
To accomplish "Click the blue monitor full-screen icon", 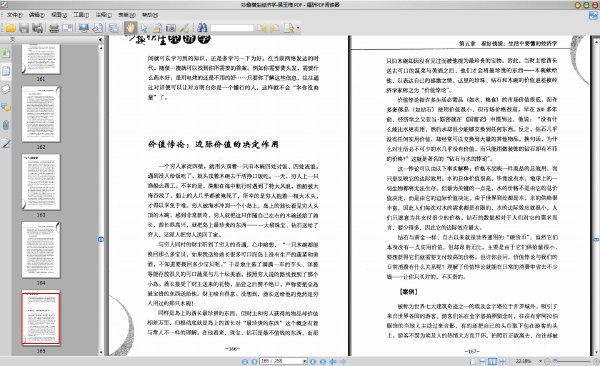I will [84, 28].
